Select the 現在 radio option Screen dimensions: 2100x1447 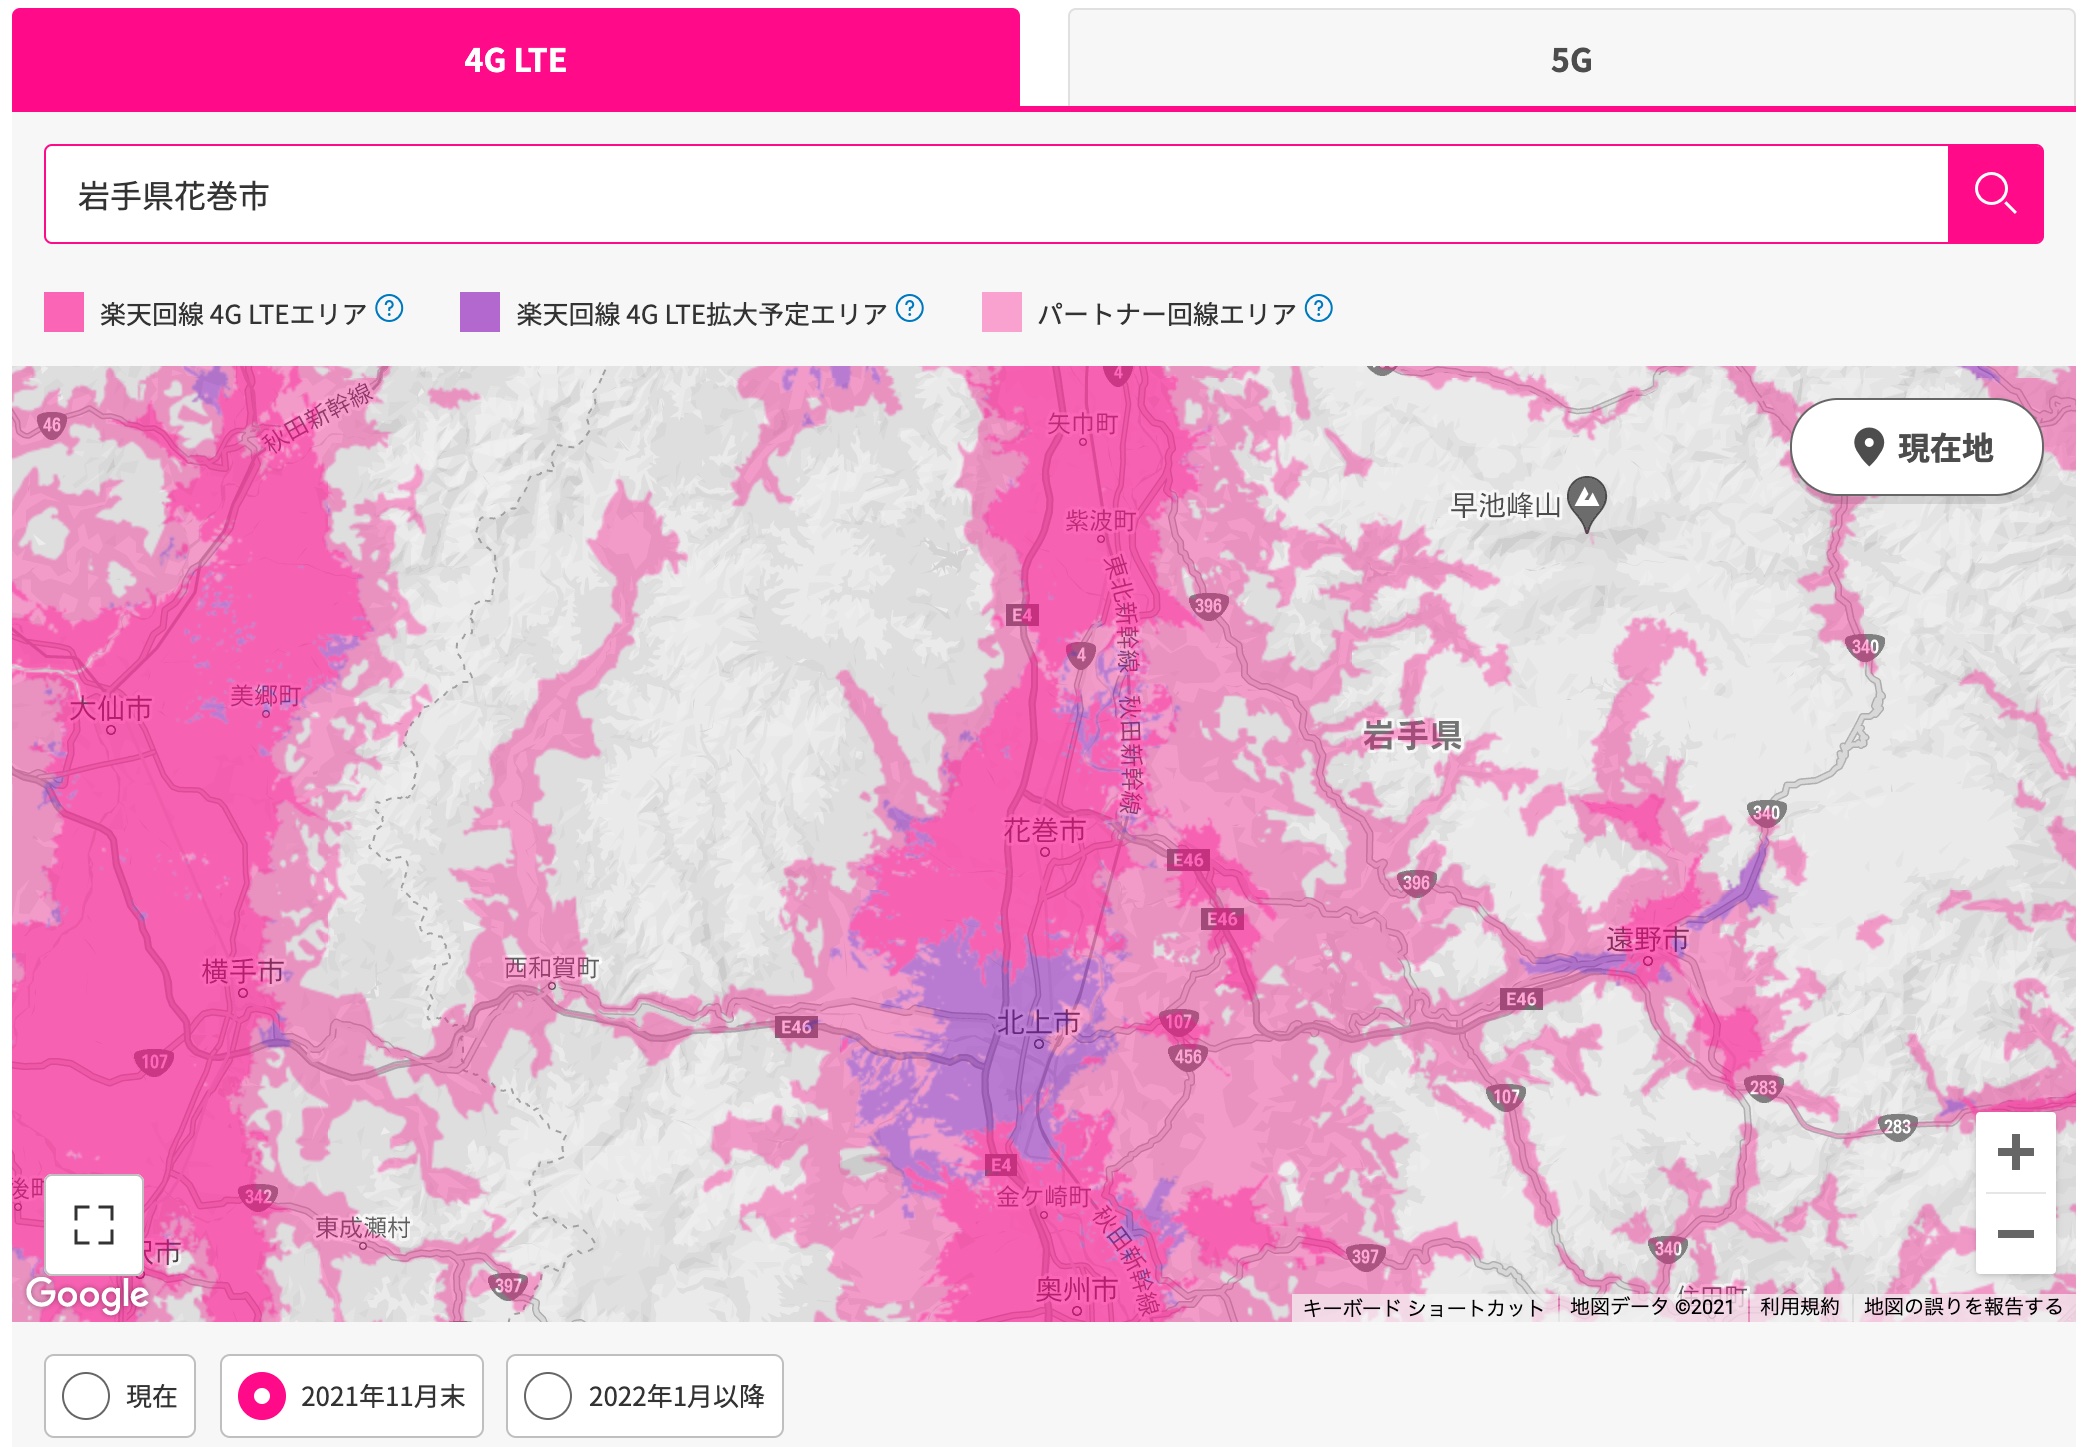point(87,1395)
